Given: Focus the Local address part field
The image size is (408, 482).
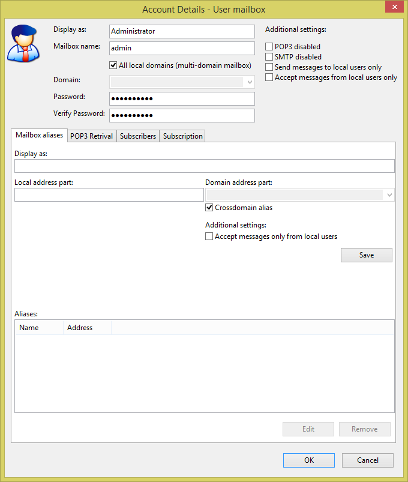Looking at the screenshot, I should [109, 195].
